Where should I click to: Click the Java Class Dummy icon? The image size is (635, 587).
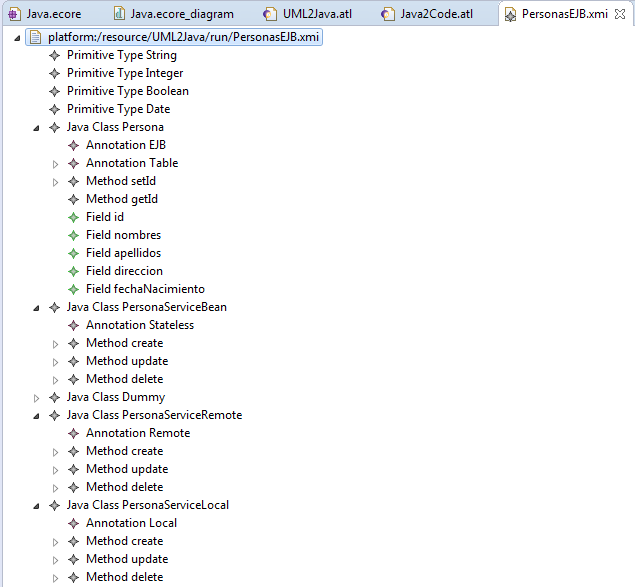pos(54,397)
